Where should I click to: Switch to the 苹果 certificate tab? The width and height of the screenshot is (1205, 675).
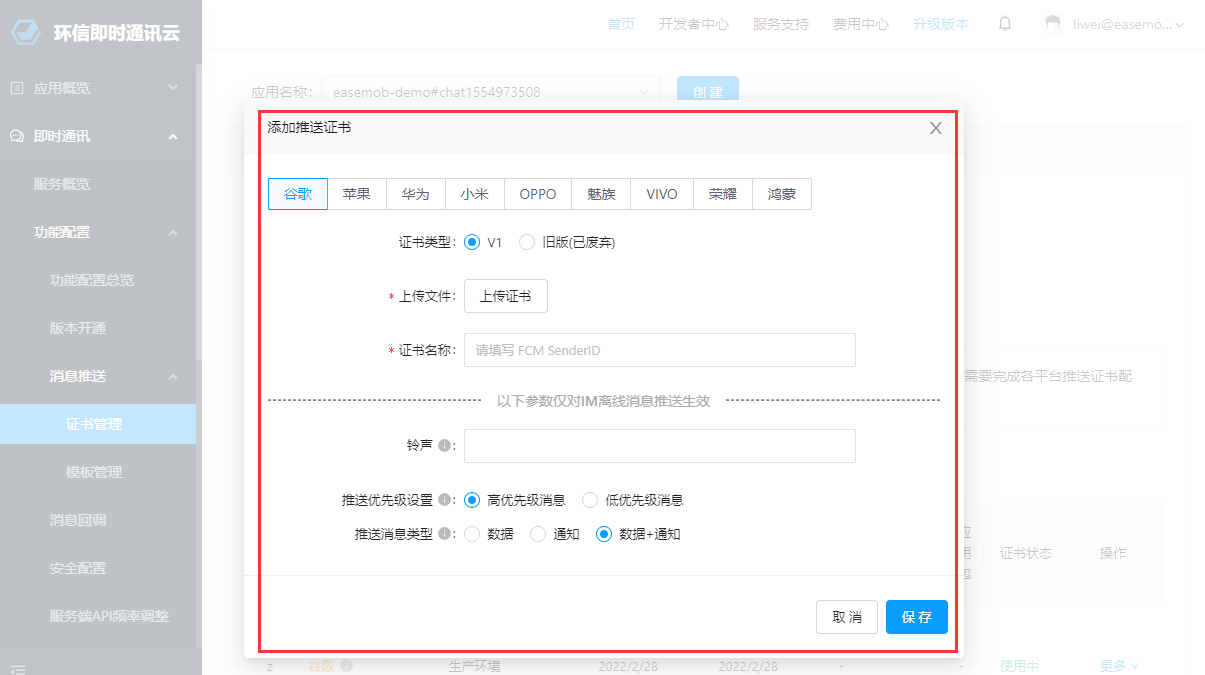(356, 194)
